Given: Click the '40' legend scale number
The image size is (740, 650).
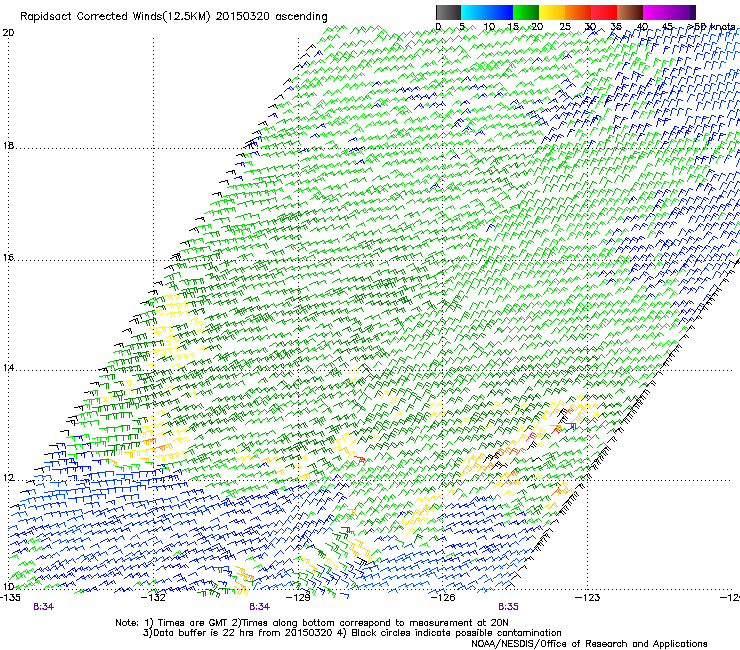Looking at the screenshot, I should tap(642, 26).
